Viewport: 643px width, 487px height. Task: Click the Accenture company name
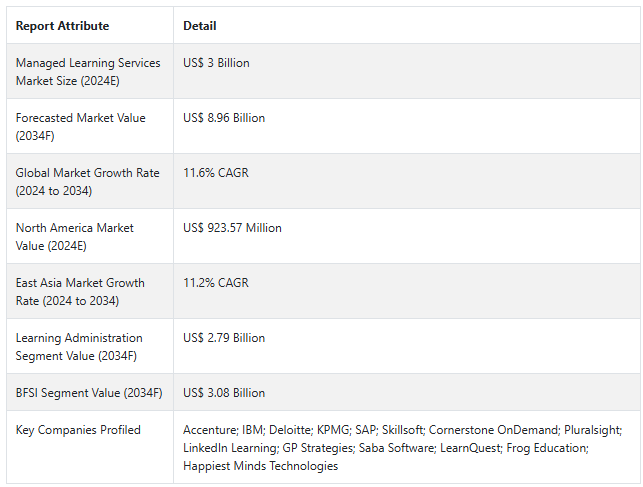(210, 430)
